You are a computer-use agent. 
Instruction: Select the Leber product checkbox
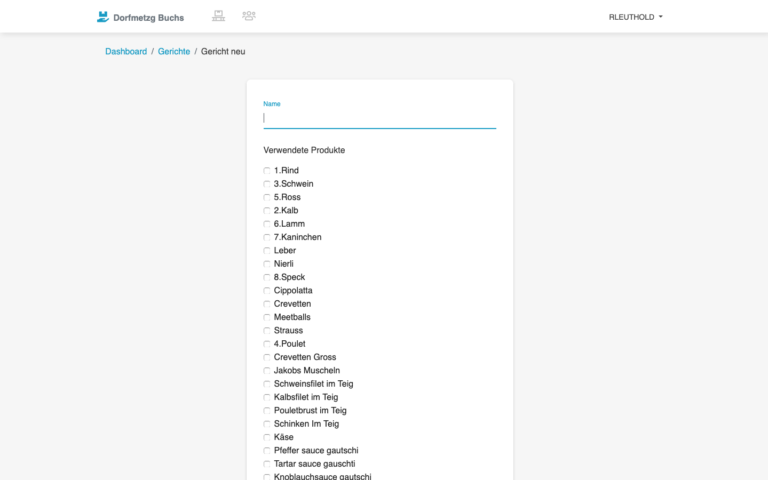click(x=267, y=250)
